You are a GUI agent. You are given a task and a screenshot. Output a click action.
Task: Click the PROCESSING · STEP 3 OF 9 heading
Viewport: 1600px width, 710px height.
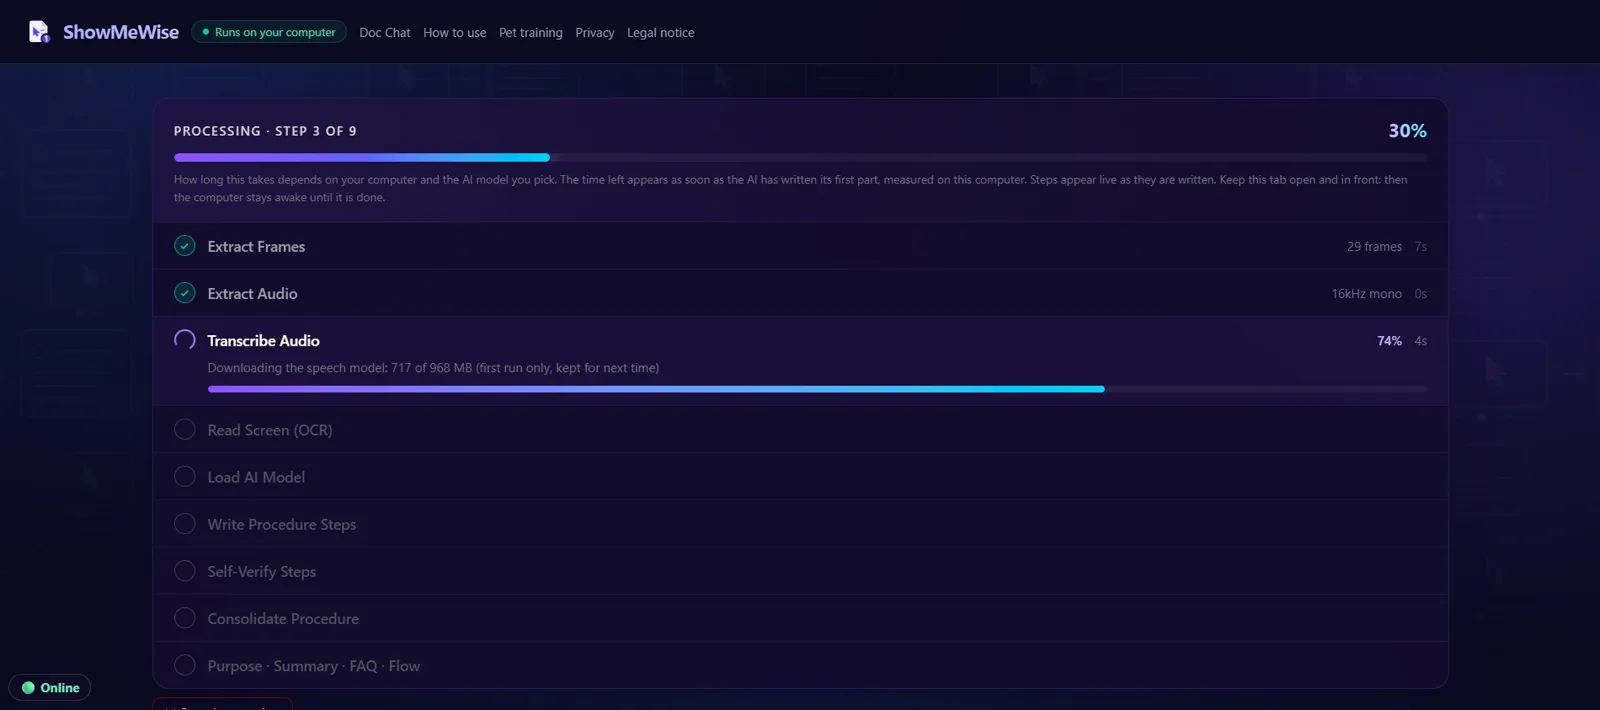pyautogui.click(x=265, y=131)
